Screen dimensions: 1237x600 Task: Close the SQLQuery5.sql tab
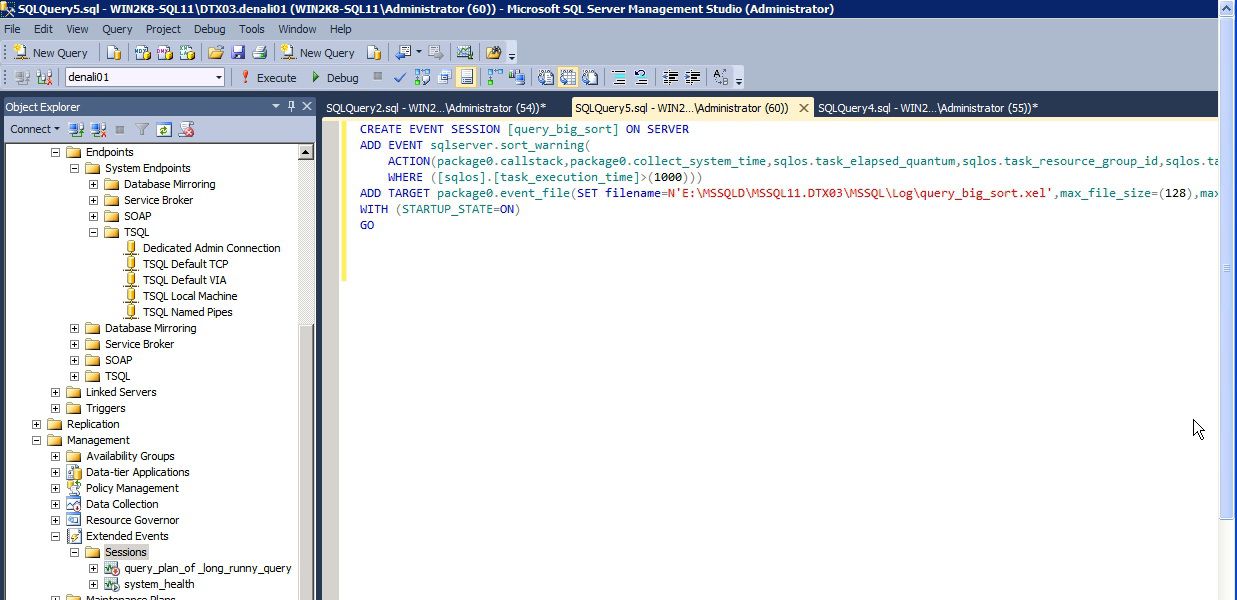(x=803, y=108)
